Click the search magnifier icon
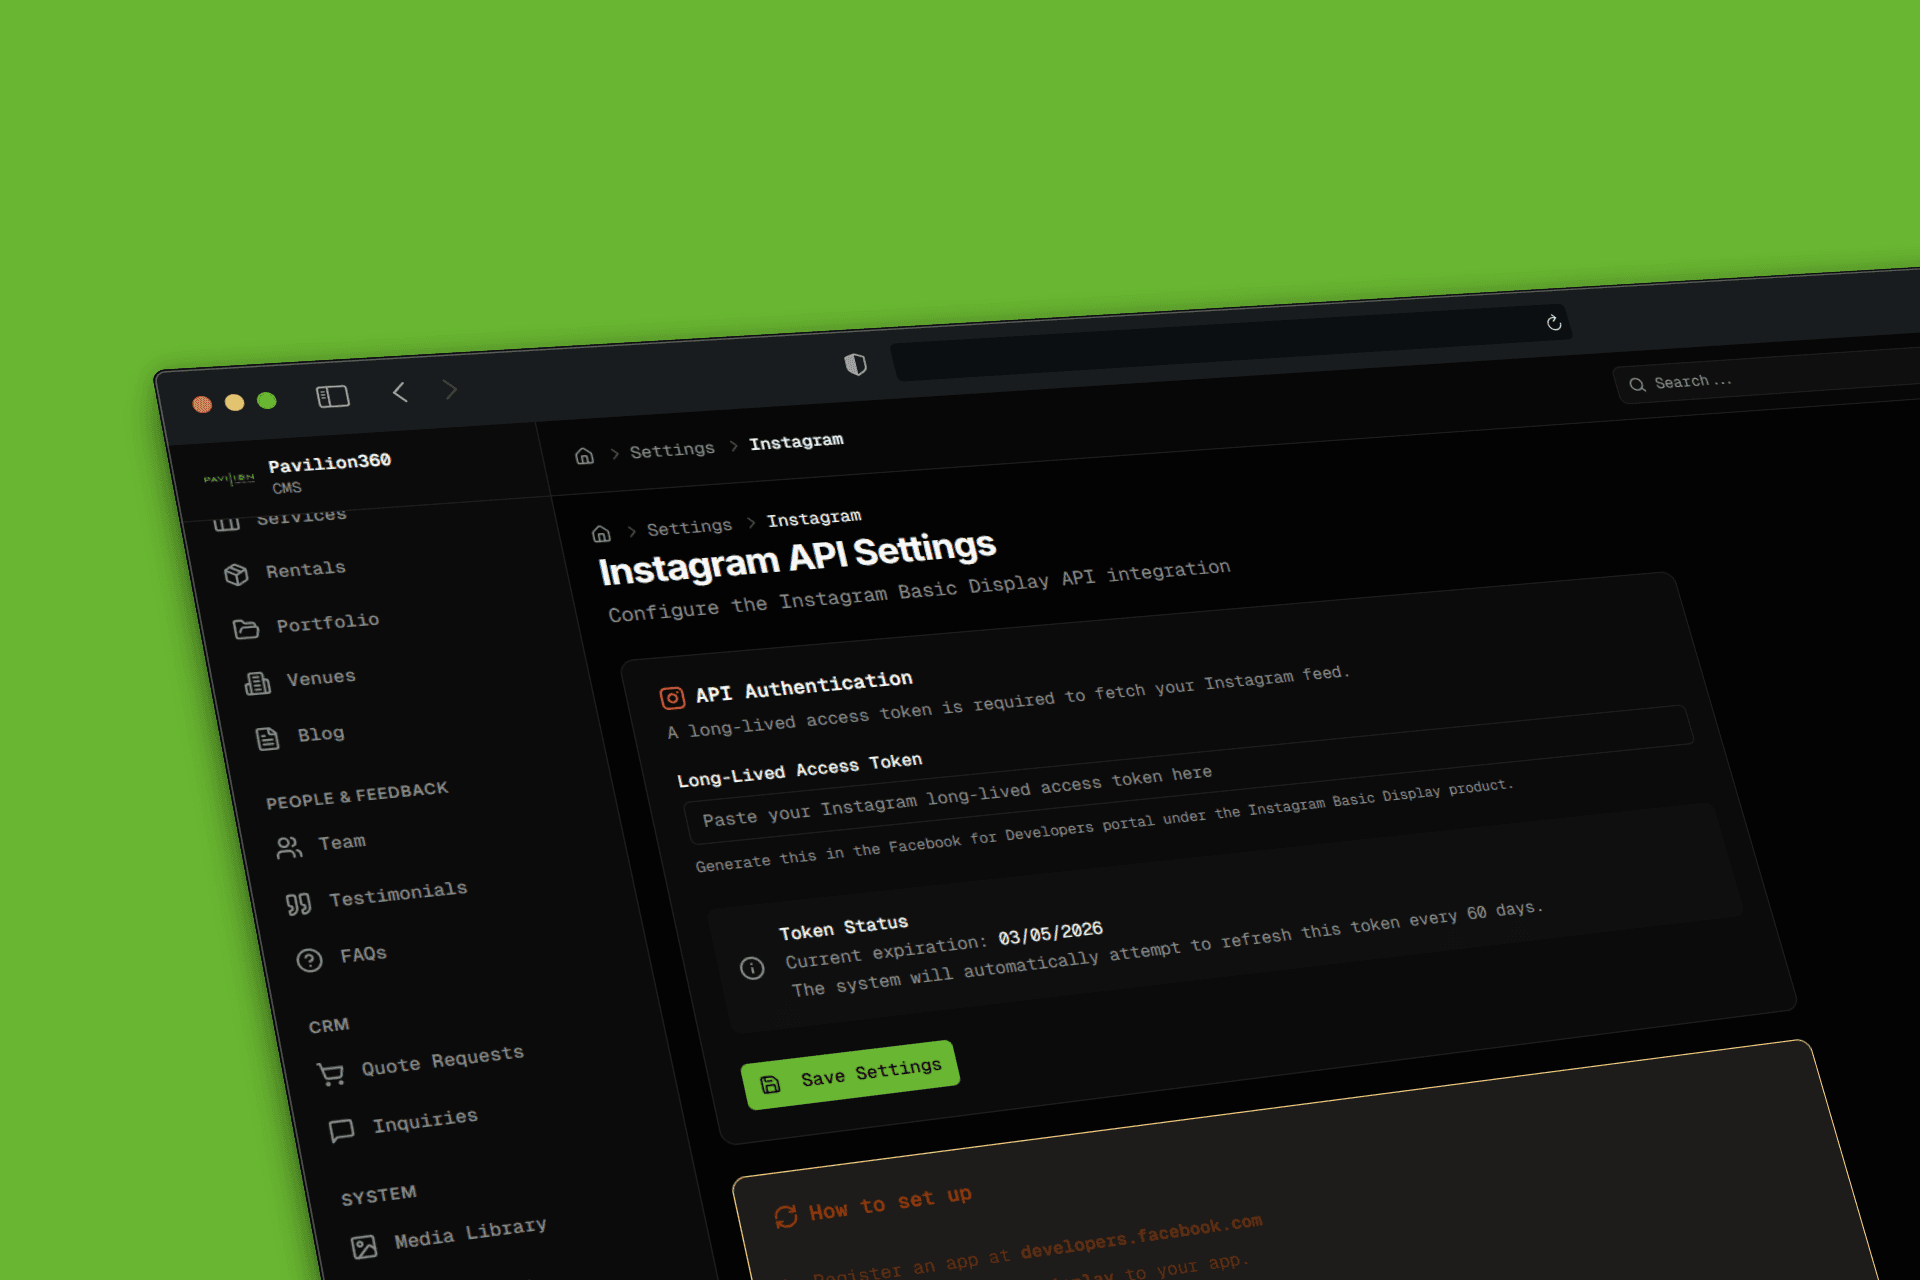Viewport: 1920px width, 1280px height. (1637, 384)
